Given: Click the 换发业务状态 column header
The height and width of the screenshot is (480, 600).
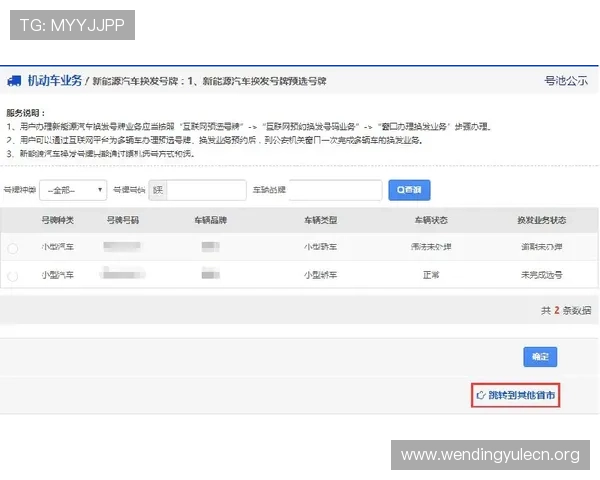Looking at the screenshot, I should (x=541, y=220).
